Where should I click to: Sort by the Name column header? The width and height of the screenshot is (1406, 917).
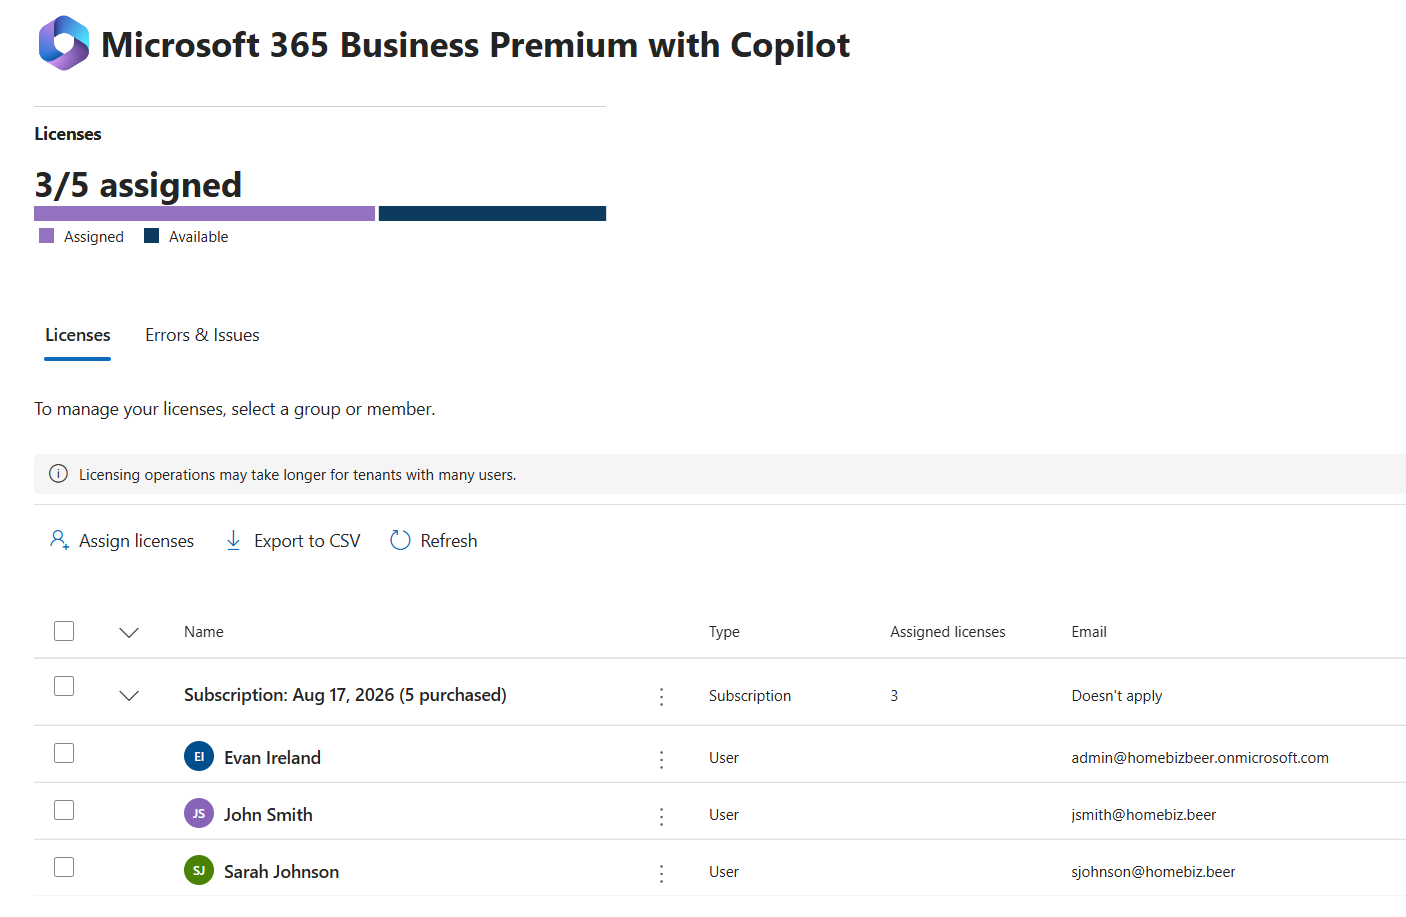click(x=204, y=632)
